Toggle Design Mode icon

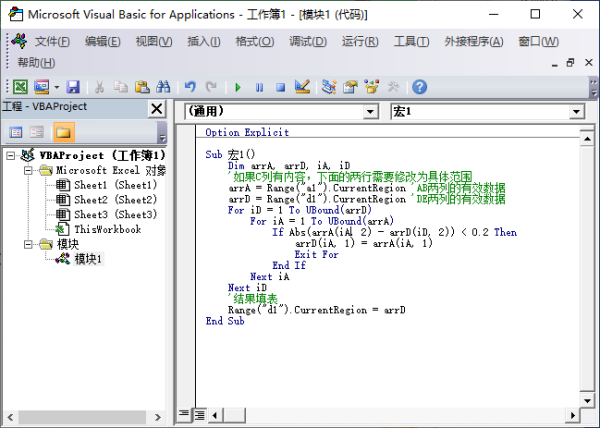click(303, 87)
